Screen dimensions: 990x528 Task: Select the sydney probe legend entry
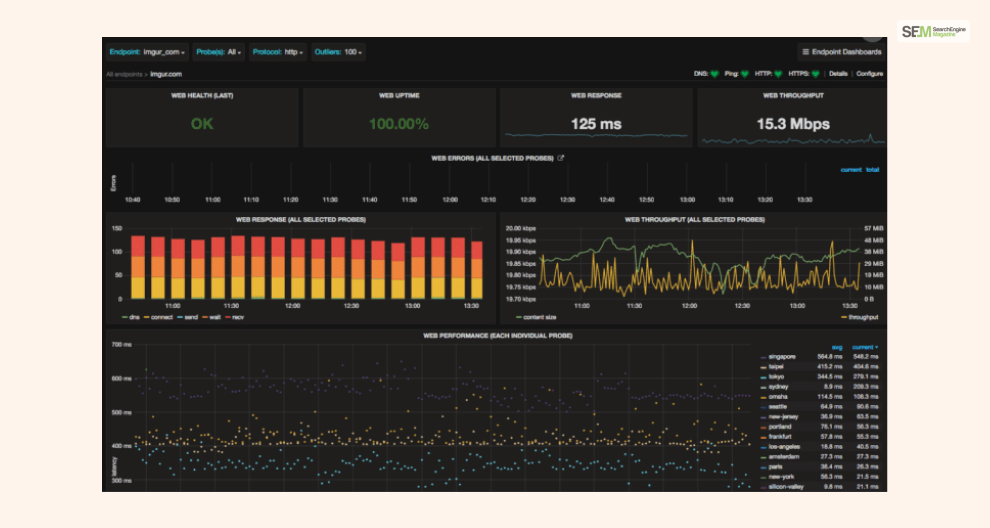pos(778,387)
